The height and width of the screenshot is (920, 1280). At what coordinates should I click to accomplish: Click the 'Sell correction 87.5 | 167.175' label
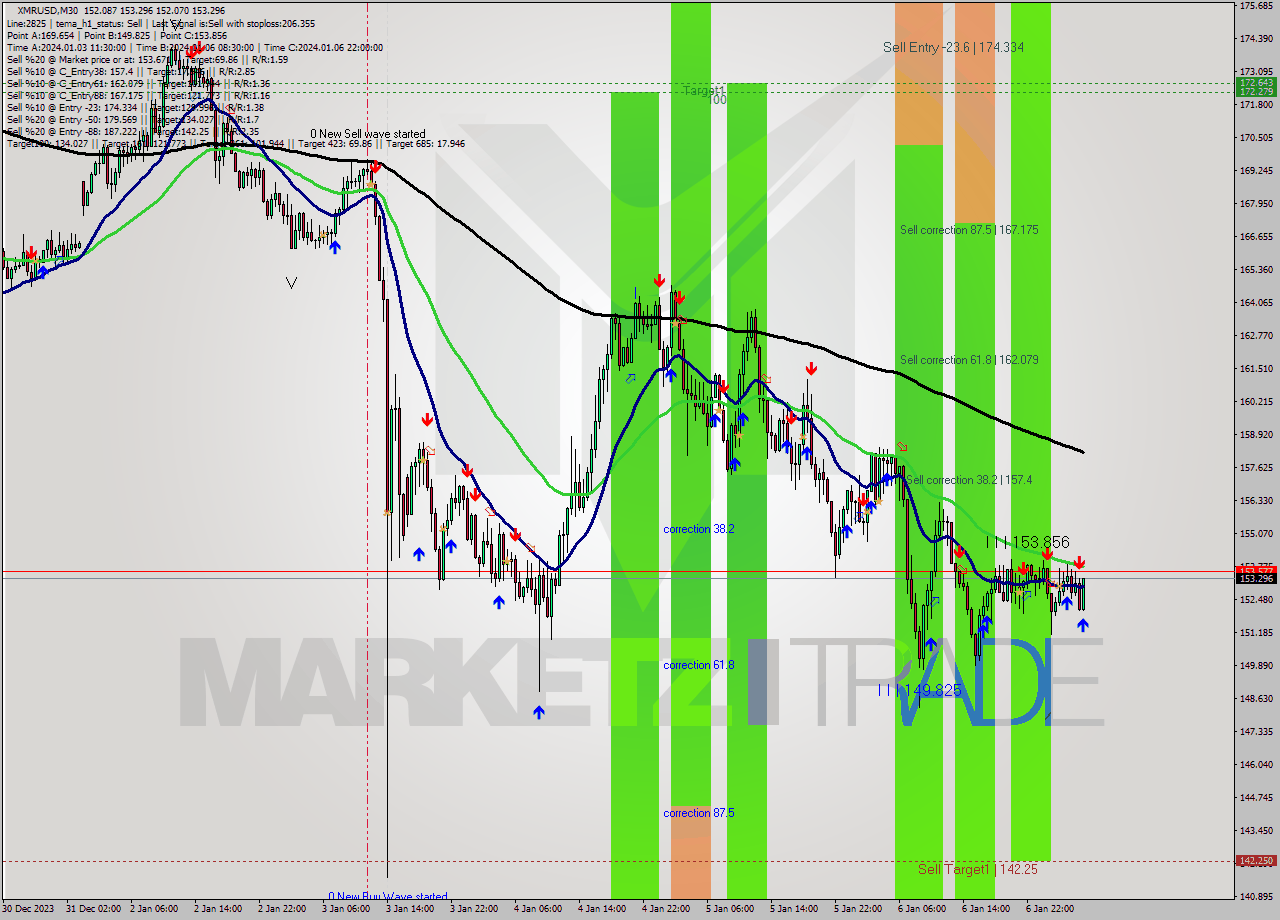pos(969,230)
